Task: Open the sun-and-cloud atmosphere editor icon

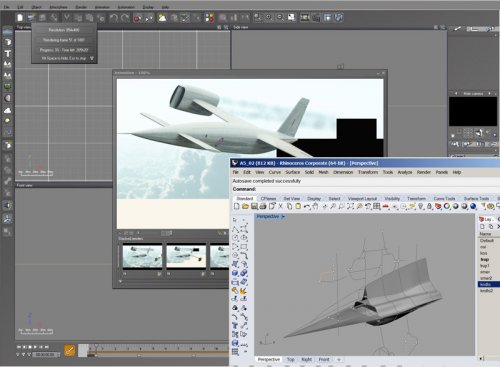Action: 162,18
